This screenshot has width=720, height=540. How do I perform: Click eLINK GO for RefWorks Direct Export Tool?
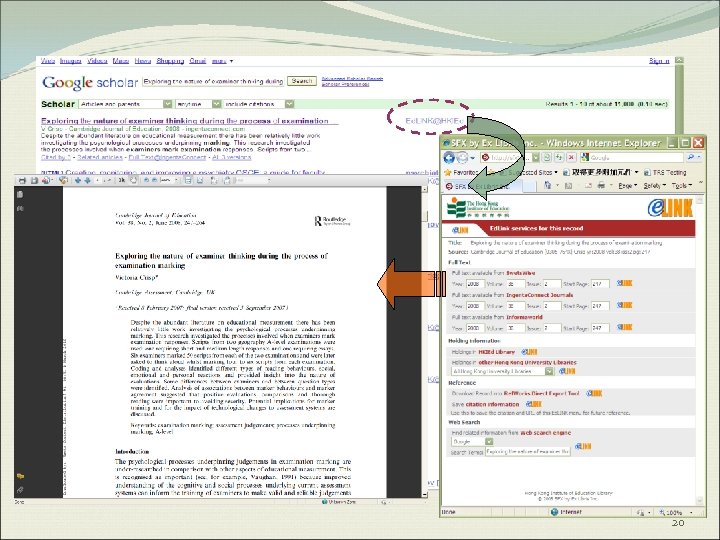coord(594,393)
